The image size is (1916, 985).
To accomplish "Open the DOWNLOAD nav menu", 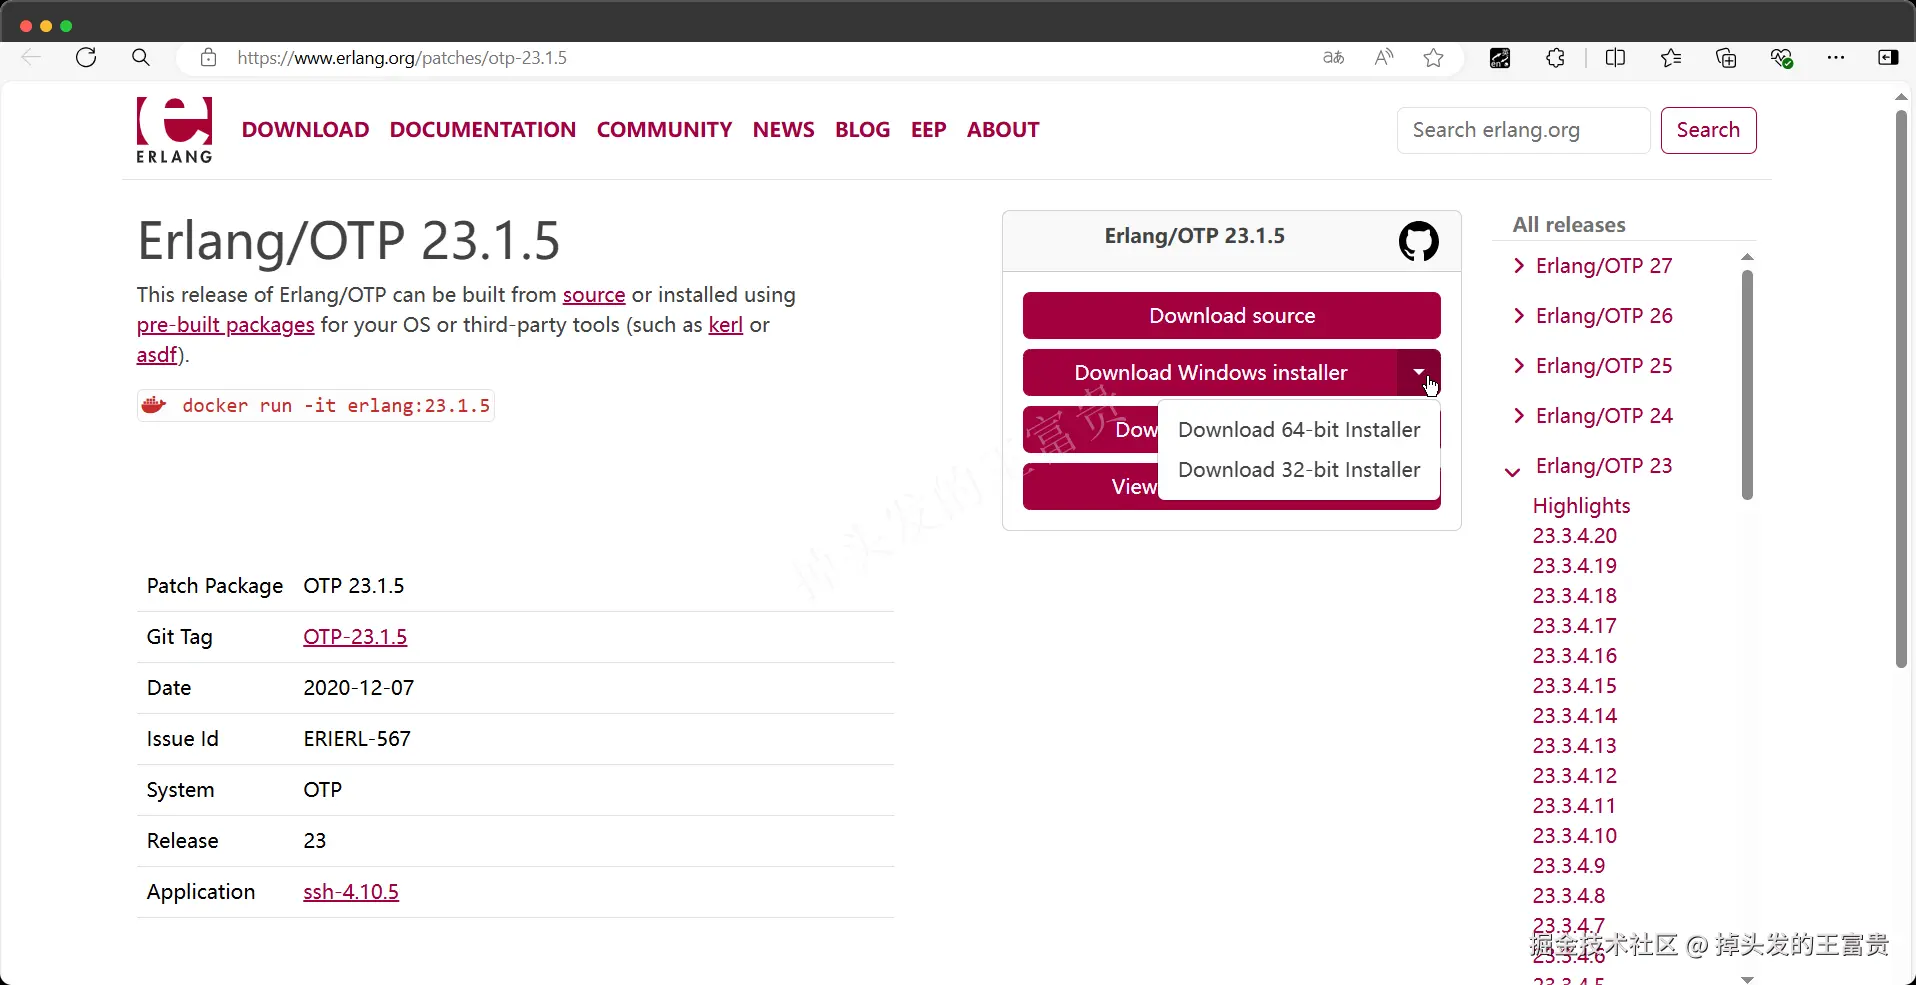I will click(305, 130).
